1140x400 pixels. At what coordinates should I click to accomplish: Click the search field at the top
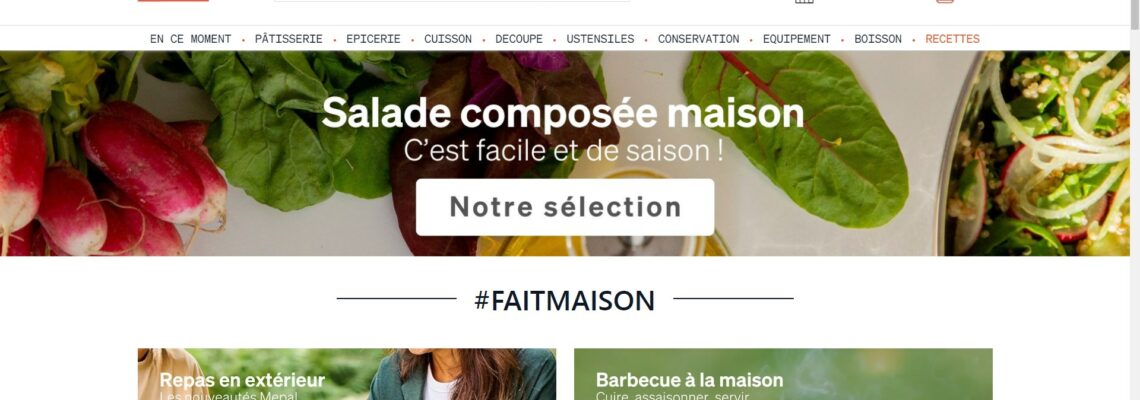point(451,1)
